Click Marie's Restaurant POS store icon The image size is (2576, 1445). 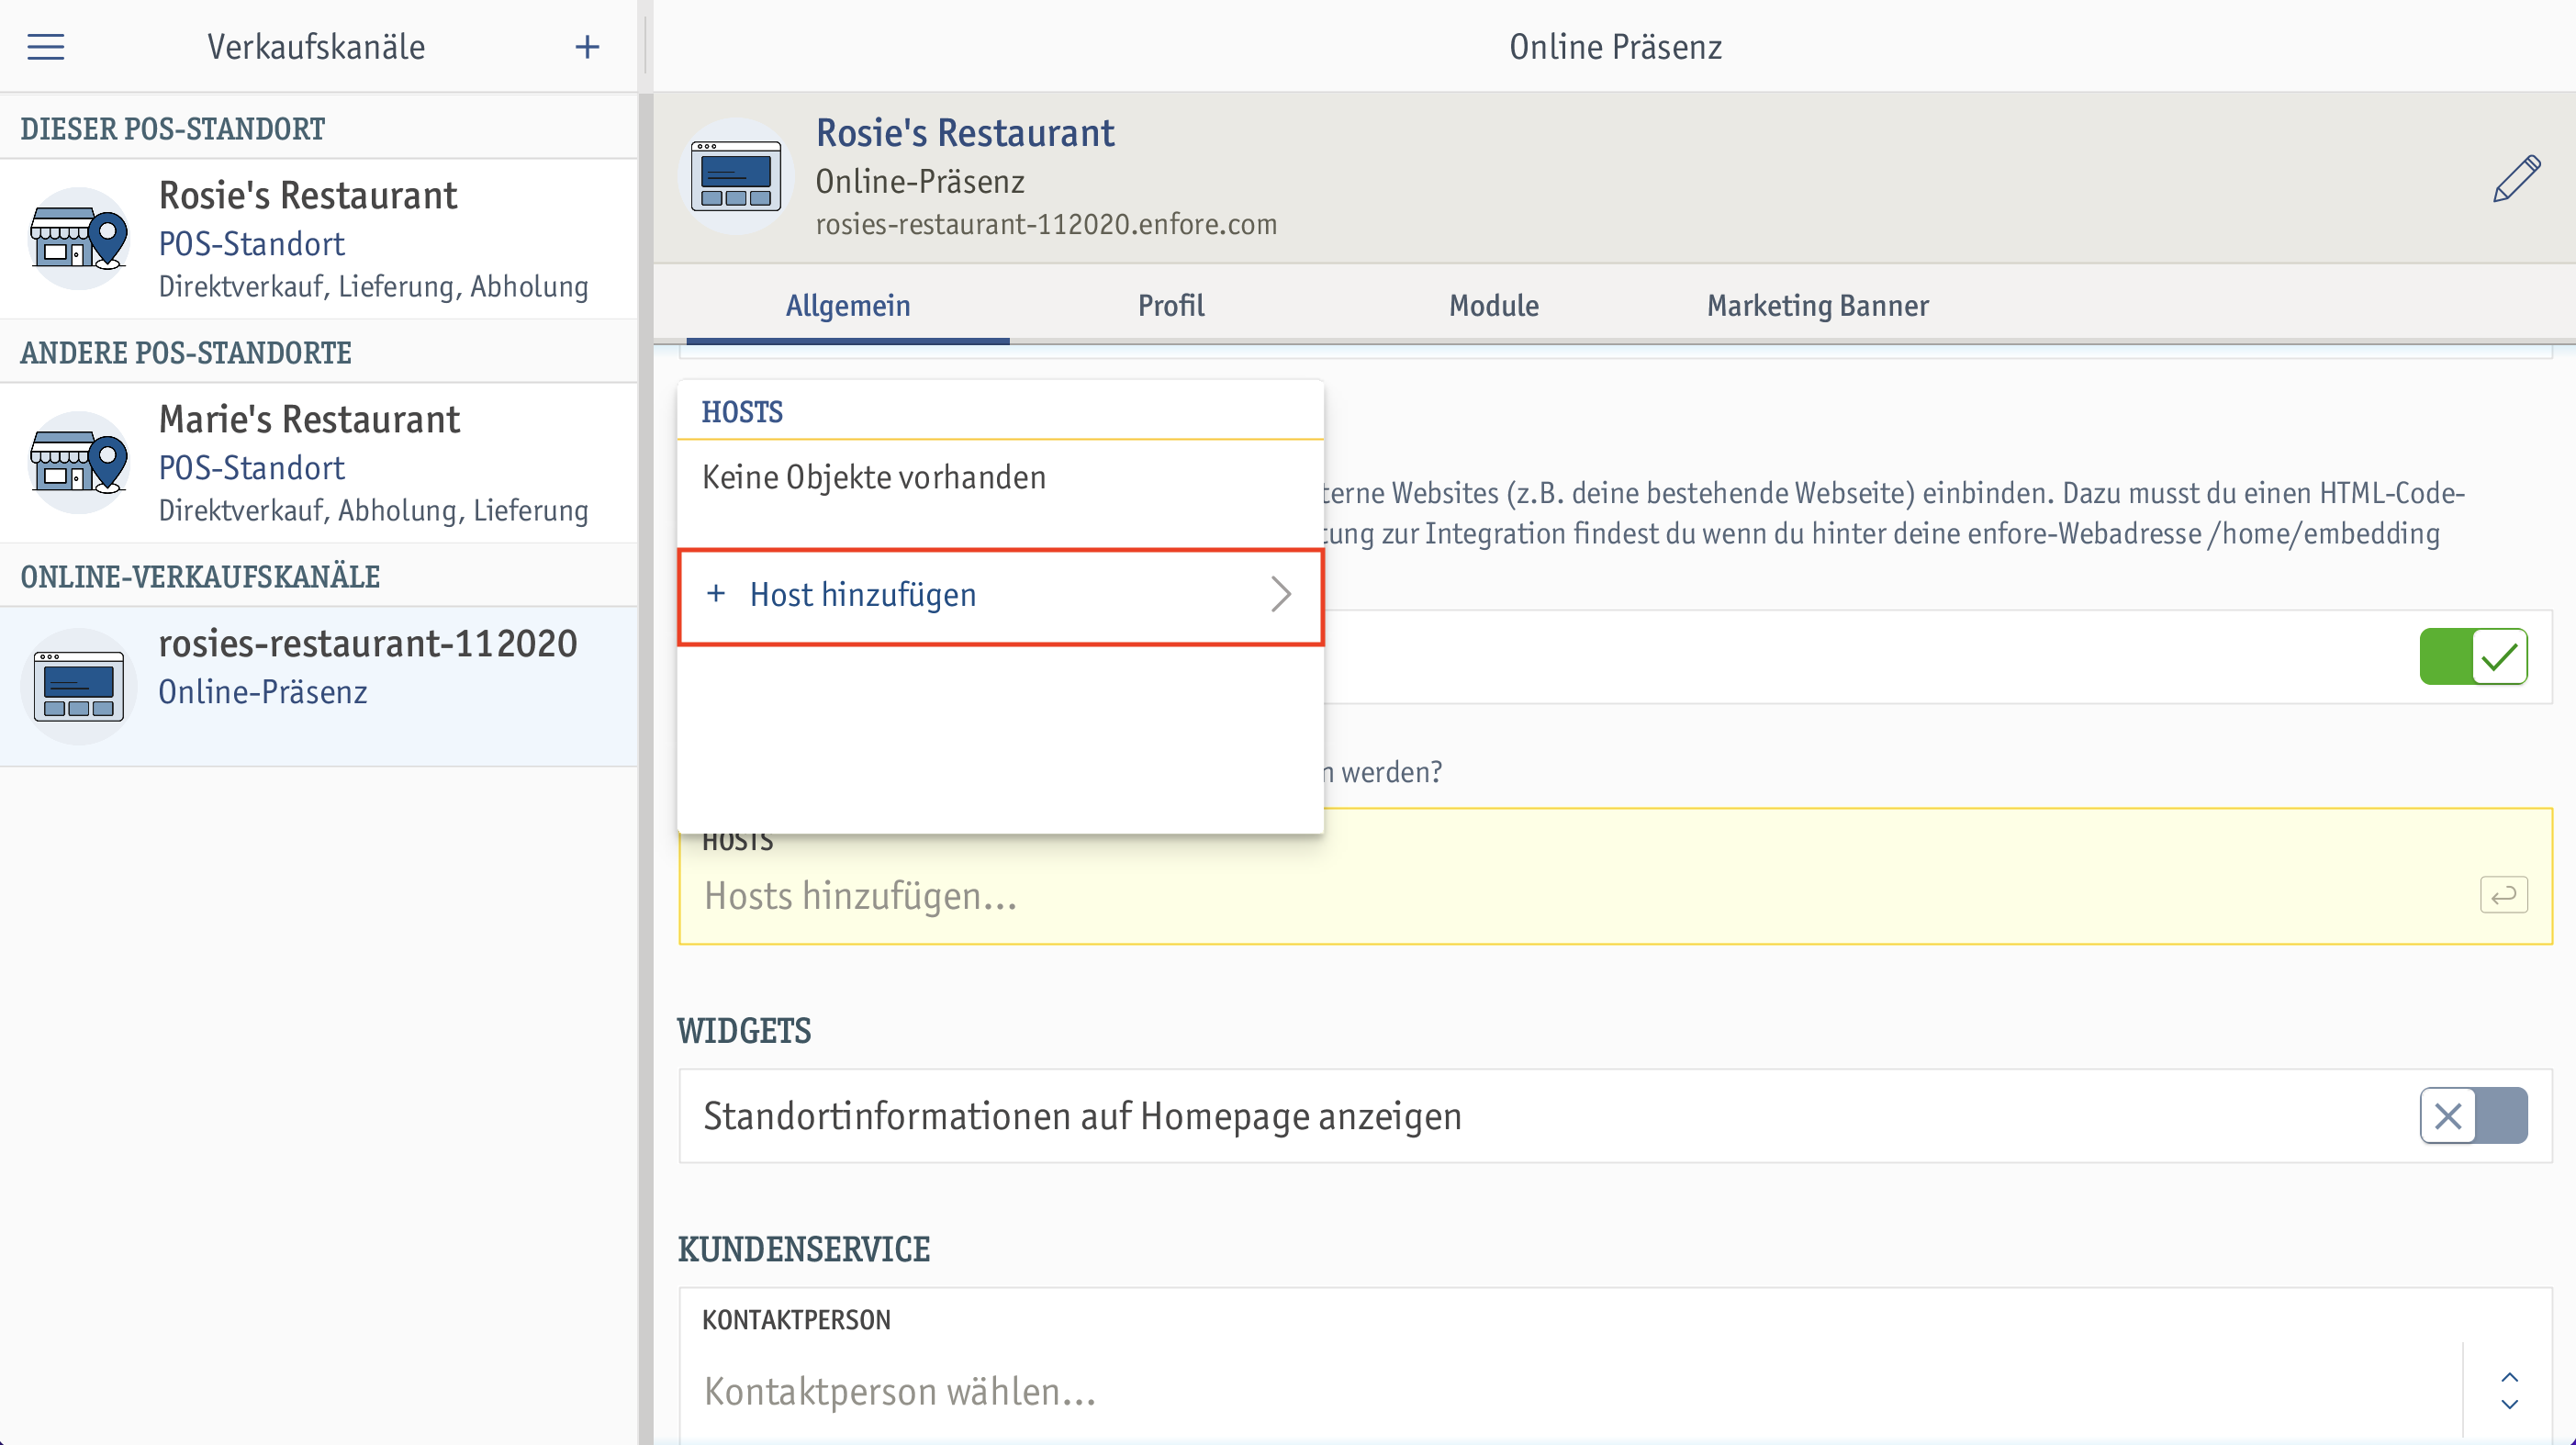tap(78, 463)
